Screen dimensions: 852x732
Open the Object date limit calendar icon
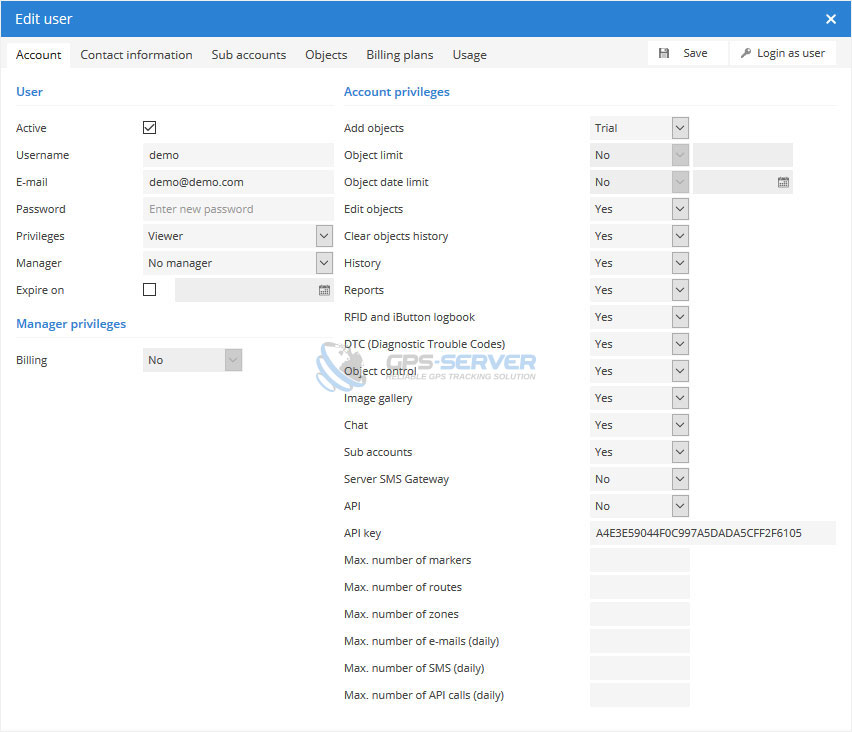tap(783, 182)
